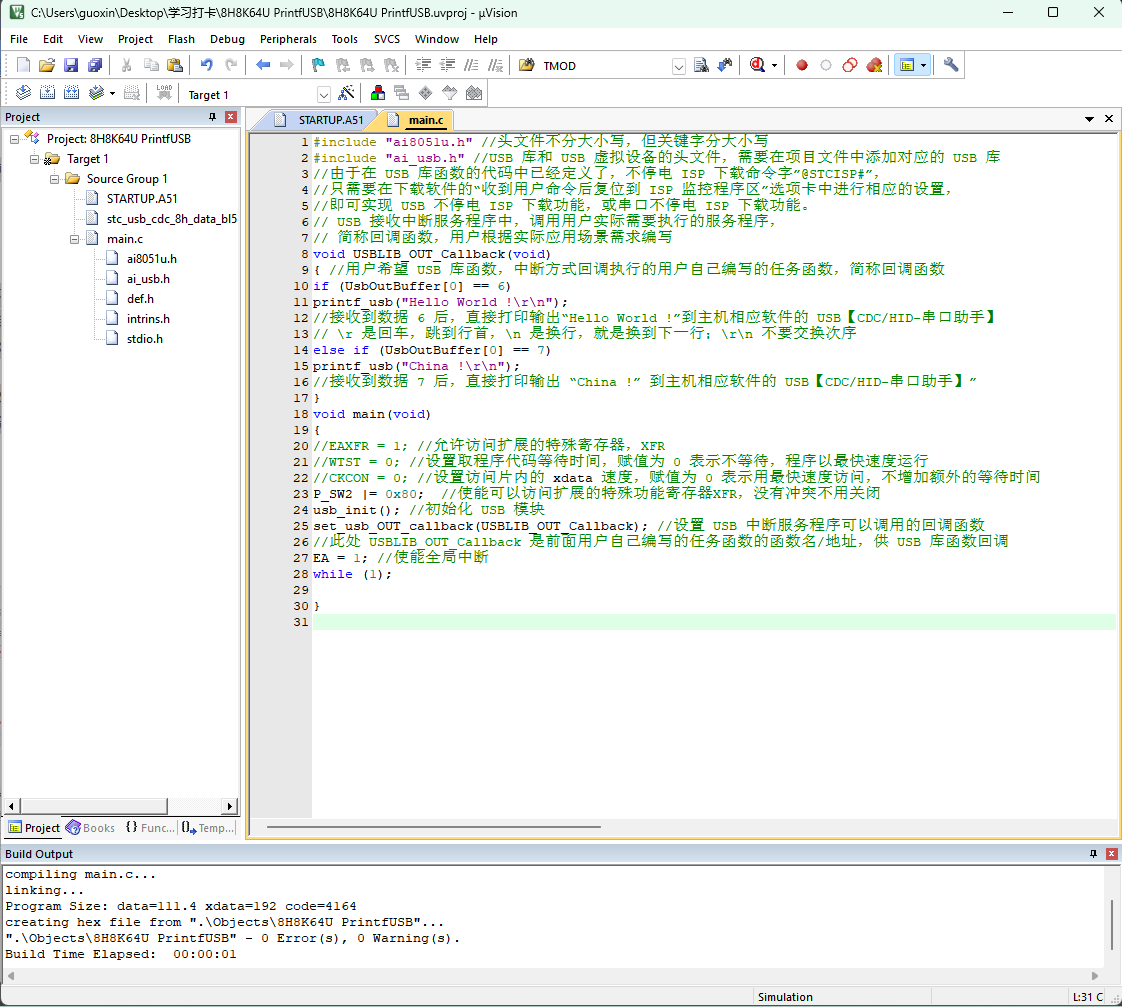Switch to the Functions panel tab
Image resolution: width=1122 pixels, height=1007 pixels.
150,827
